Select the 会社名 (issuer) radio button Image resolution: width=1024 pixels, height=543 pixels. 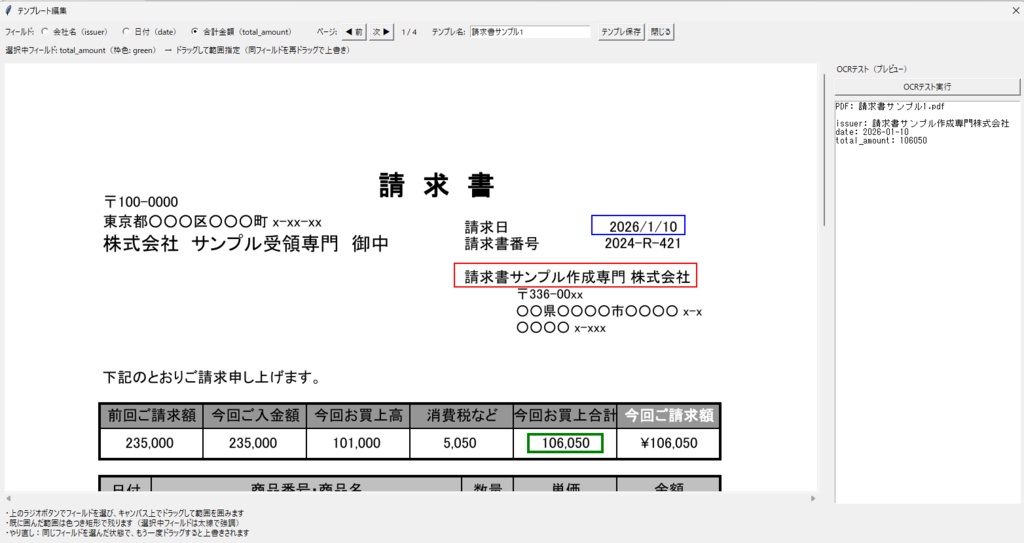click(44, 31)
